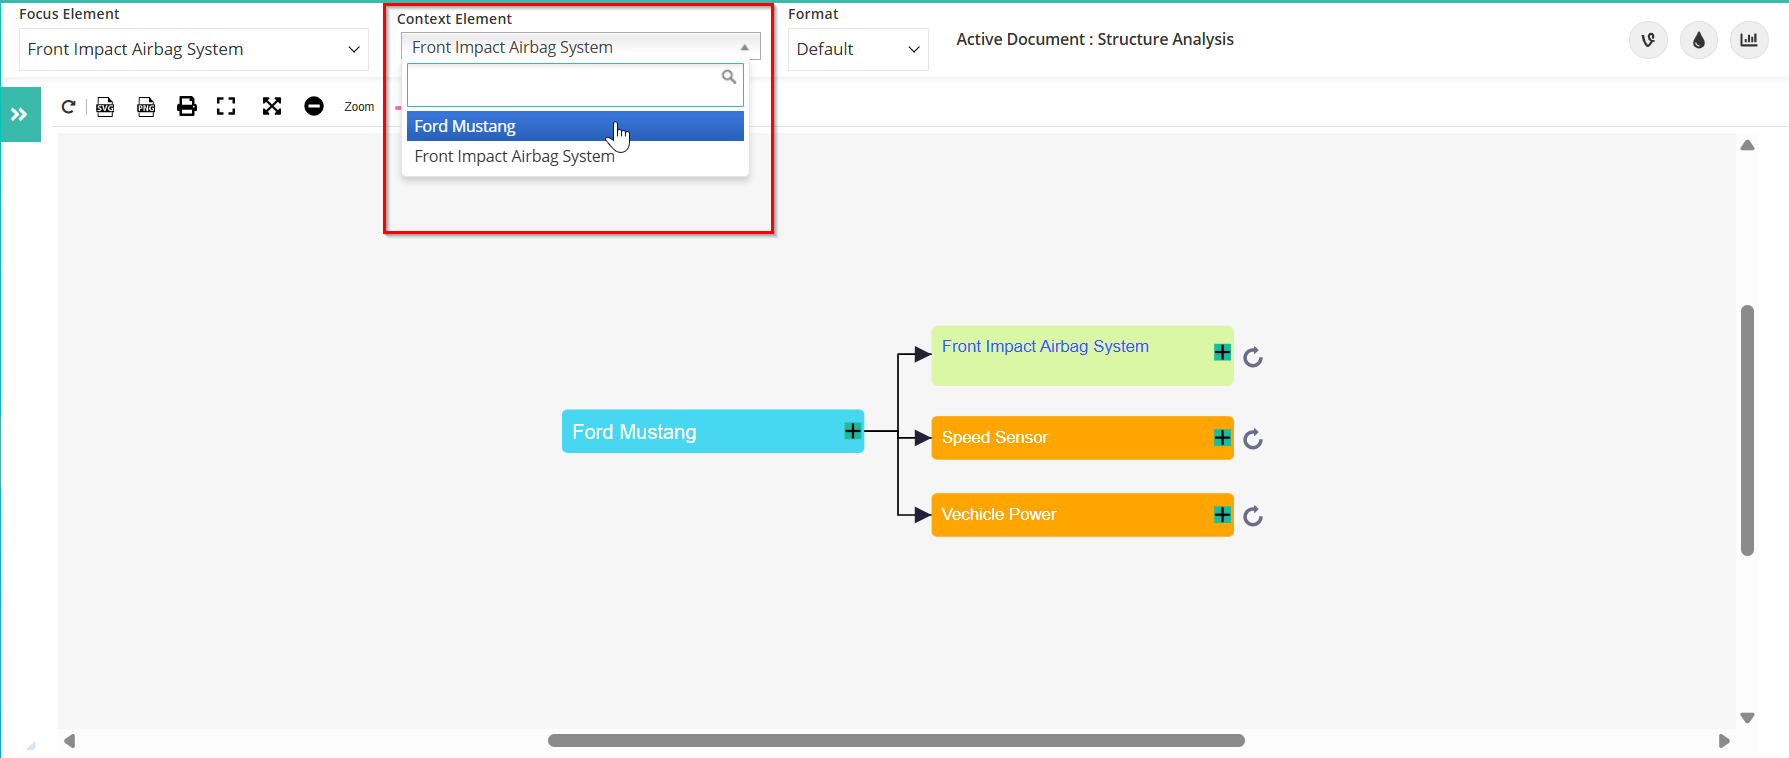Collapse the Context Element dropdown
1789x758 pixels.
click(x=581, y=47)
